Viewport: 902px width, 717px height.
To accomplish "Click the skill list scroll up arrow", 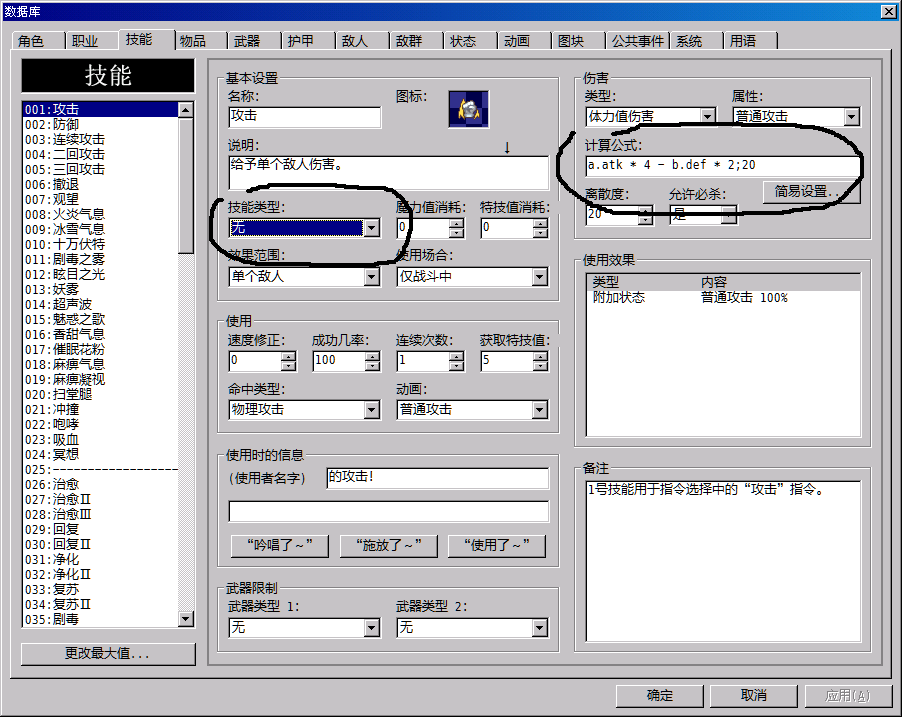I will point(185,109).
